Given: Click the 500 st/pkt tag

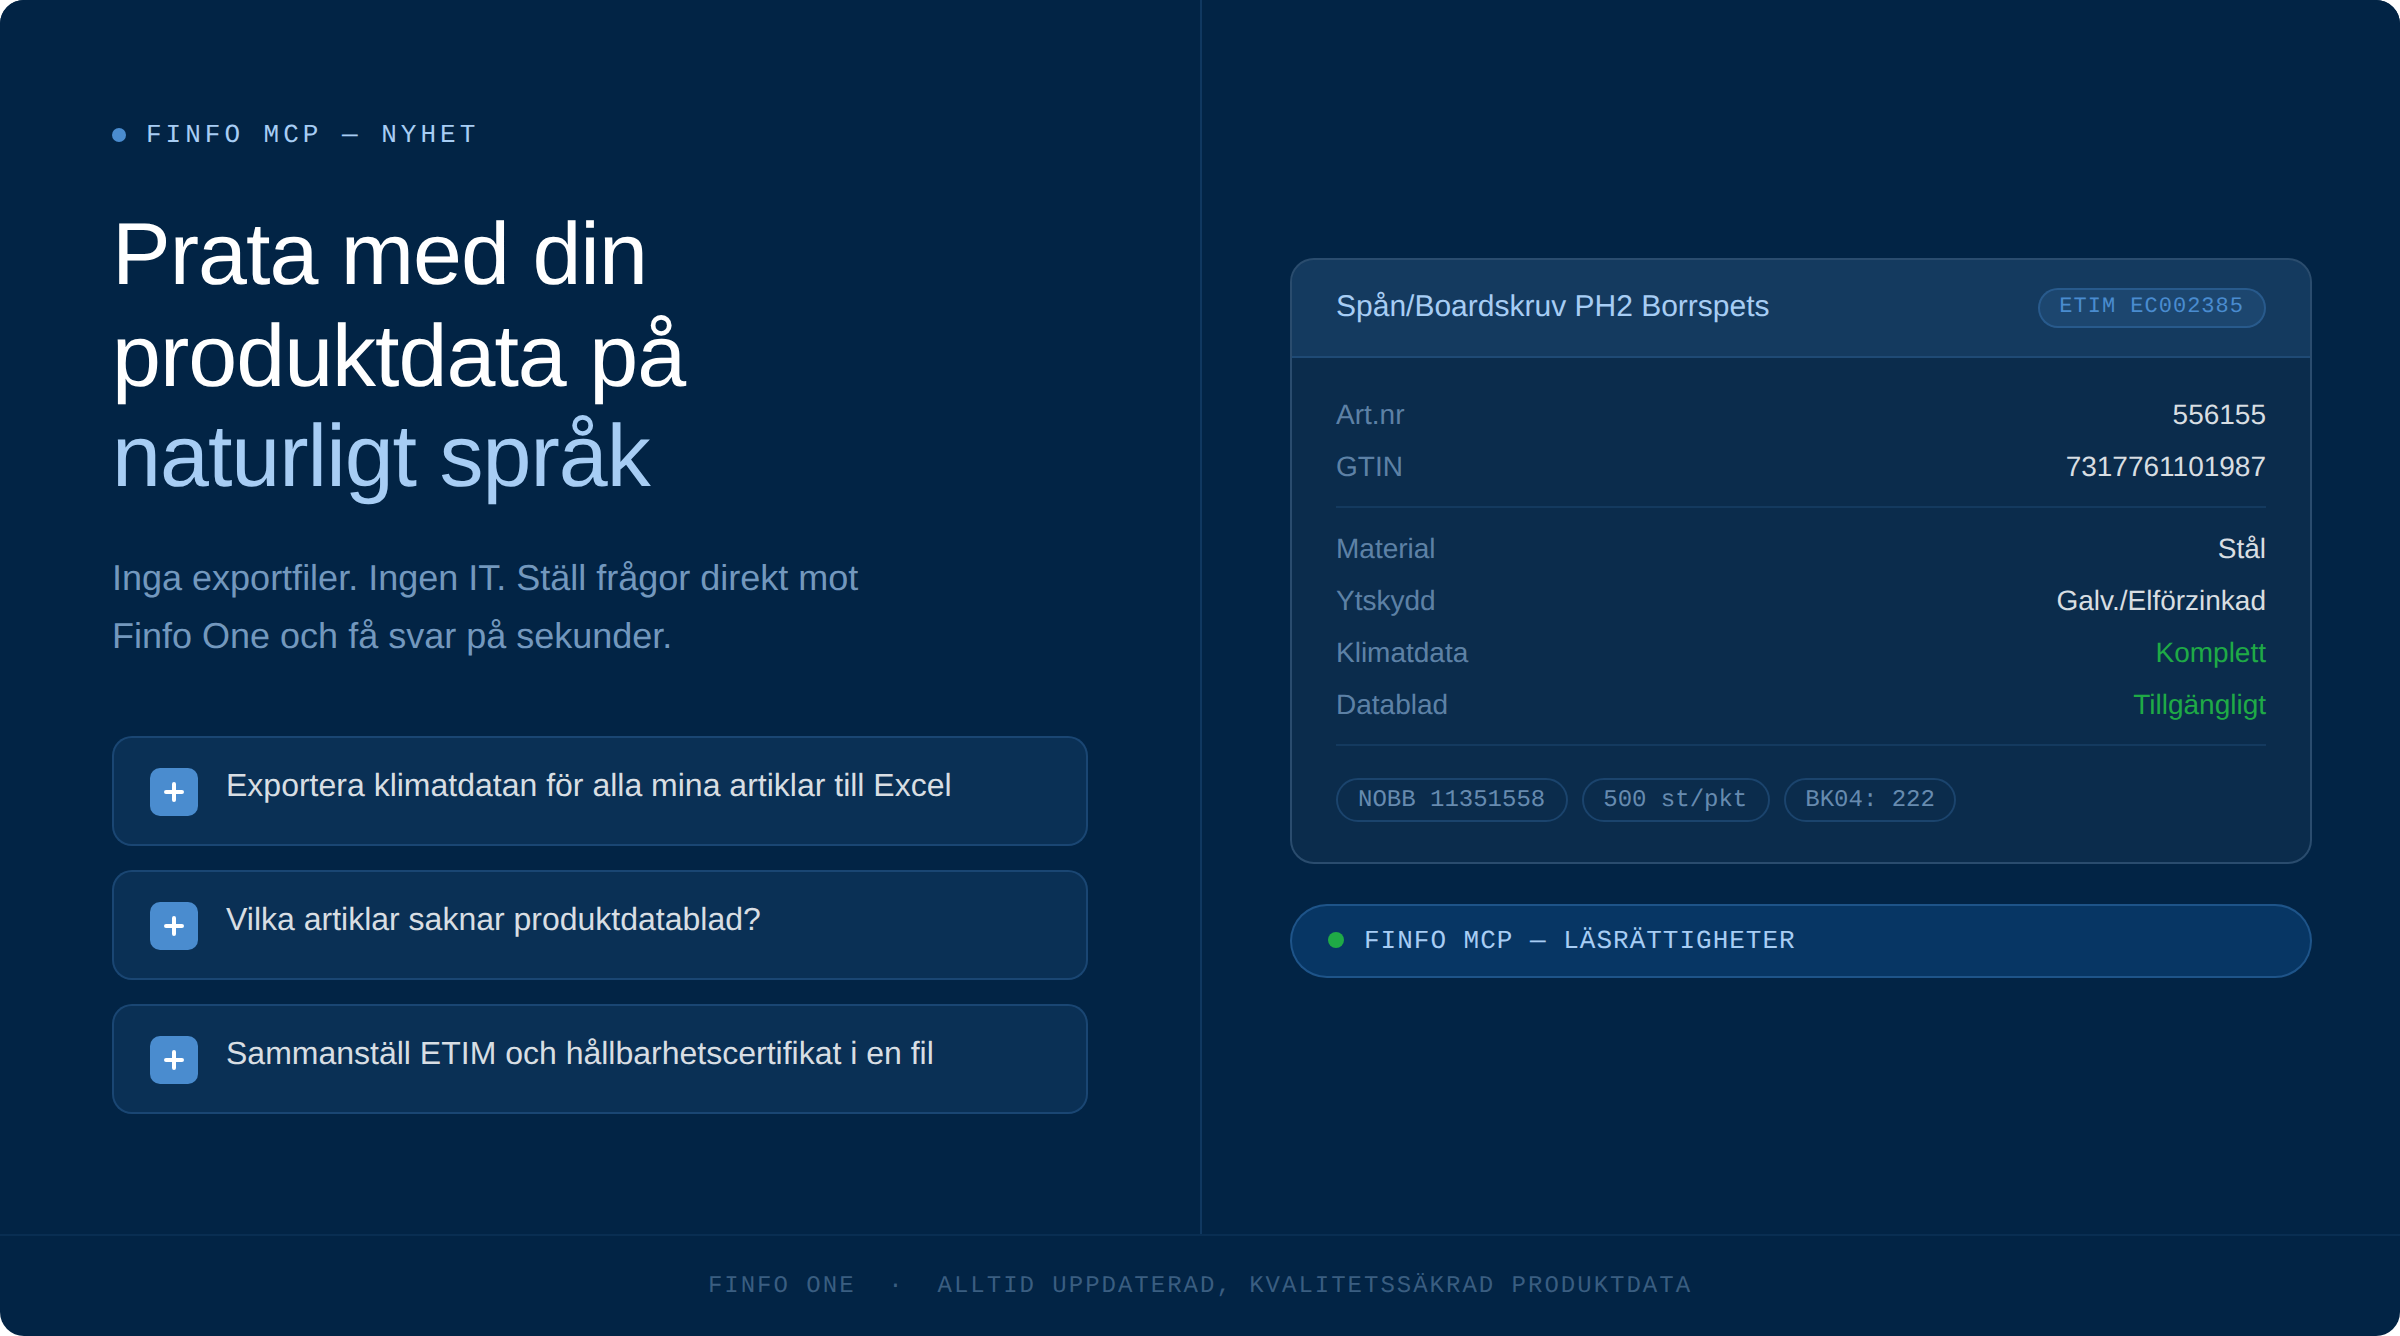Looking at the screenshot, I should (x=1675, y=799).
